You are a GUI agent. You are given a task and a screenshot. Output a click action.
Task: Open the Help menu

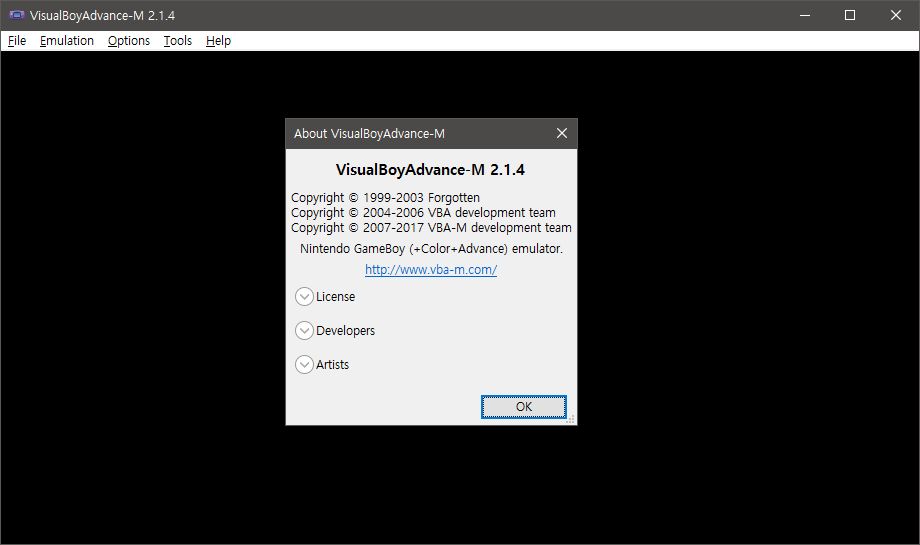[218, 40]
